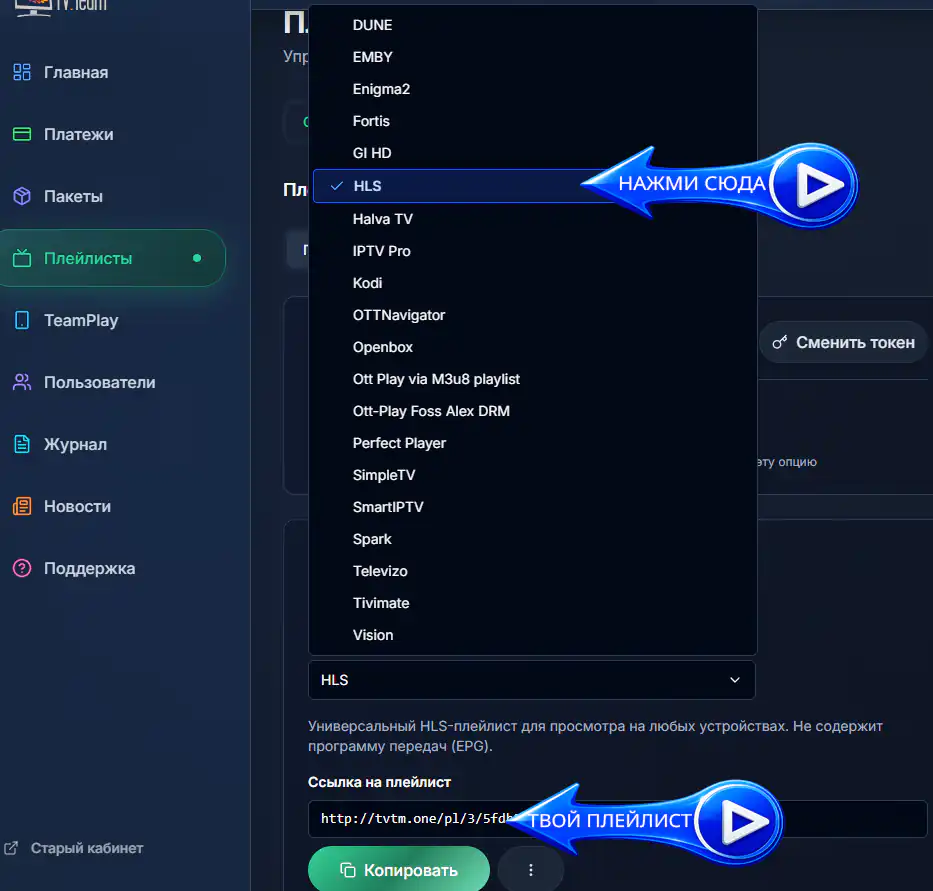Click the TeamPlay device icon
The height and width of the screenshot is (891, 933).
[22, 320]
